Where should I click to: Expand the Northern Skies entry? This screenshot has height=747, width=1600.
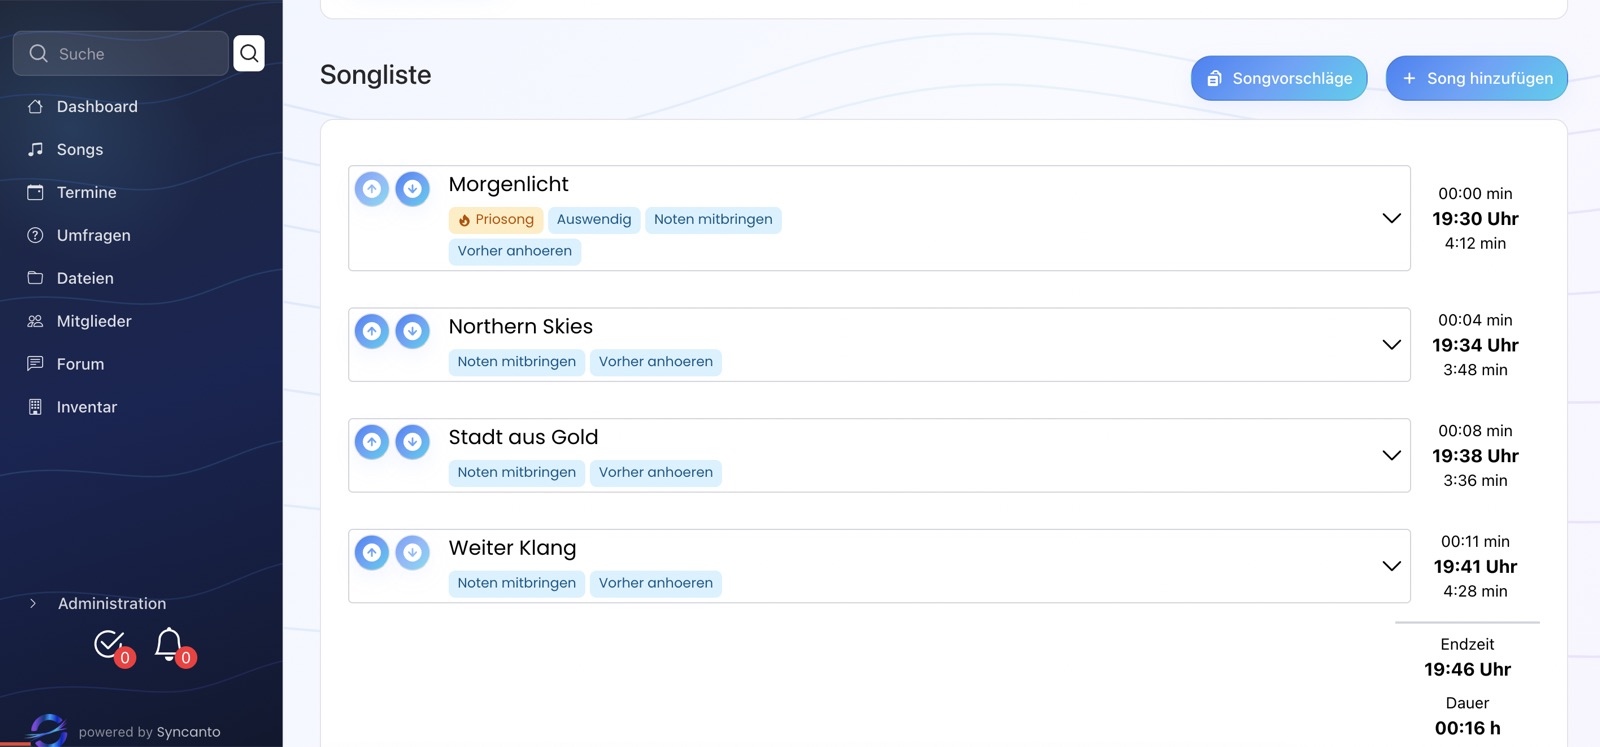pyautogui.click(x=1391, y=345)
